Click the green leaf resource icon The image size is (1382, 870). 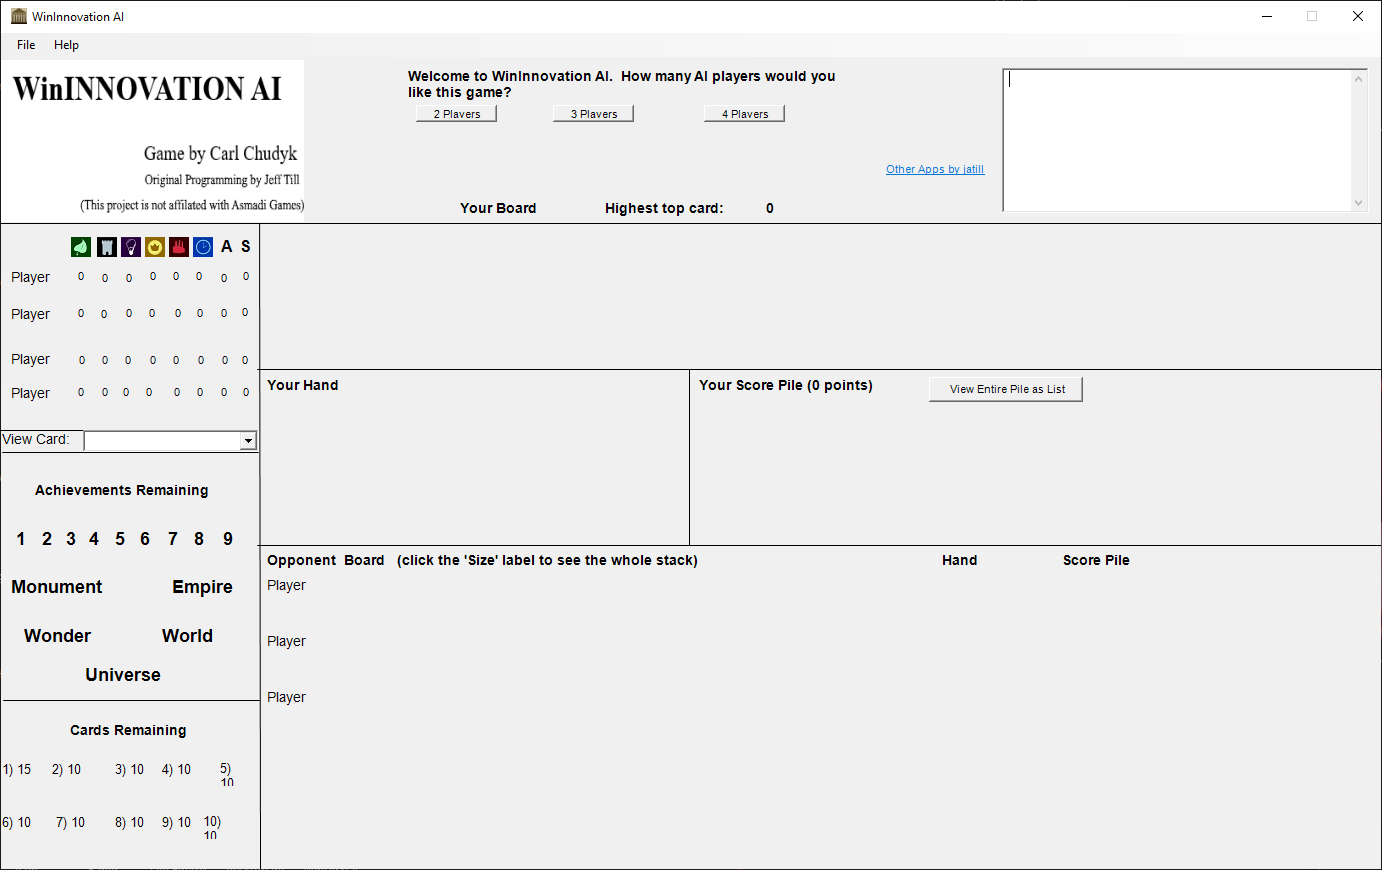coord(81,247)
